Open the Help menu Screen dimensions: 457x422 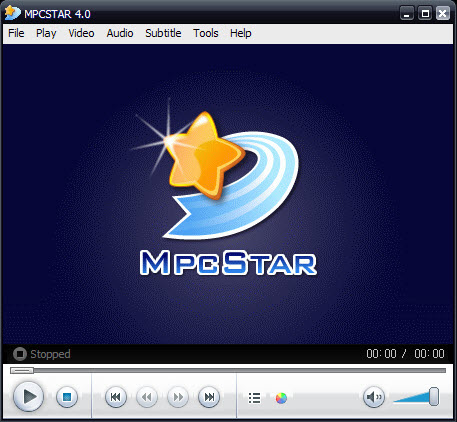tap(241, 33)
